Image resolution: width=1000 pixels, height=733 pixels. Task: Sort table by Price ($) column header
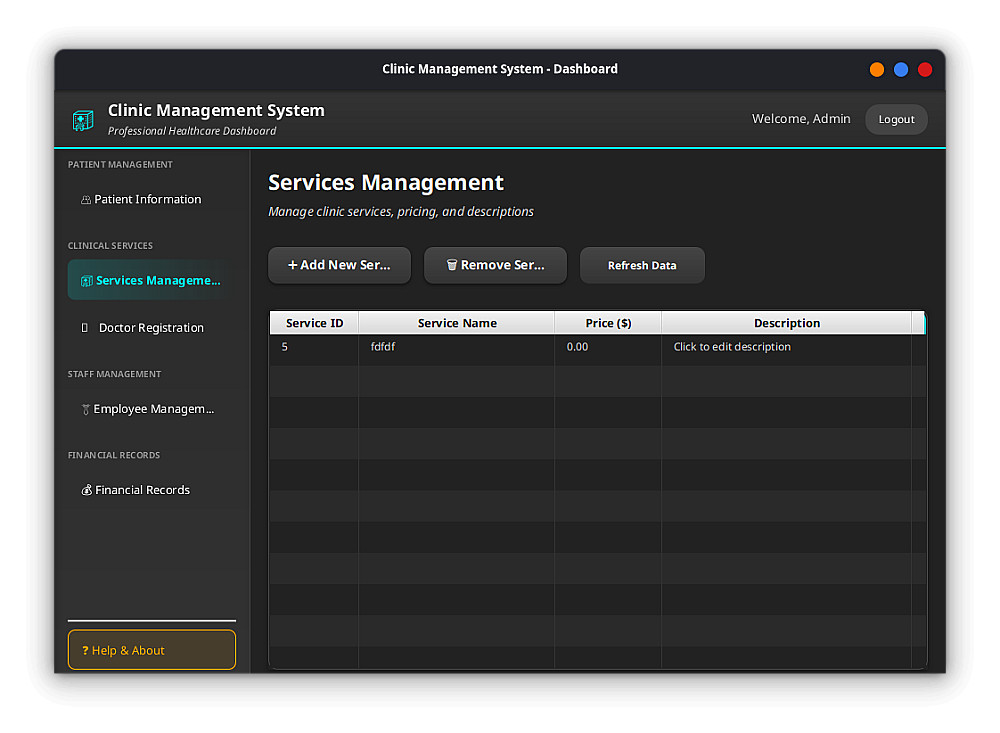point(608,323)
